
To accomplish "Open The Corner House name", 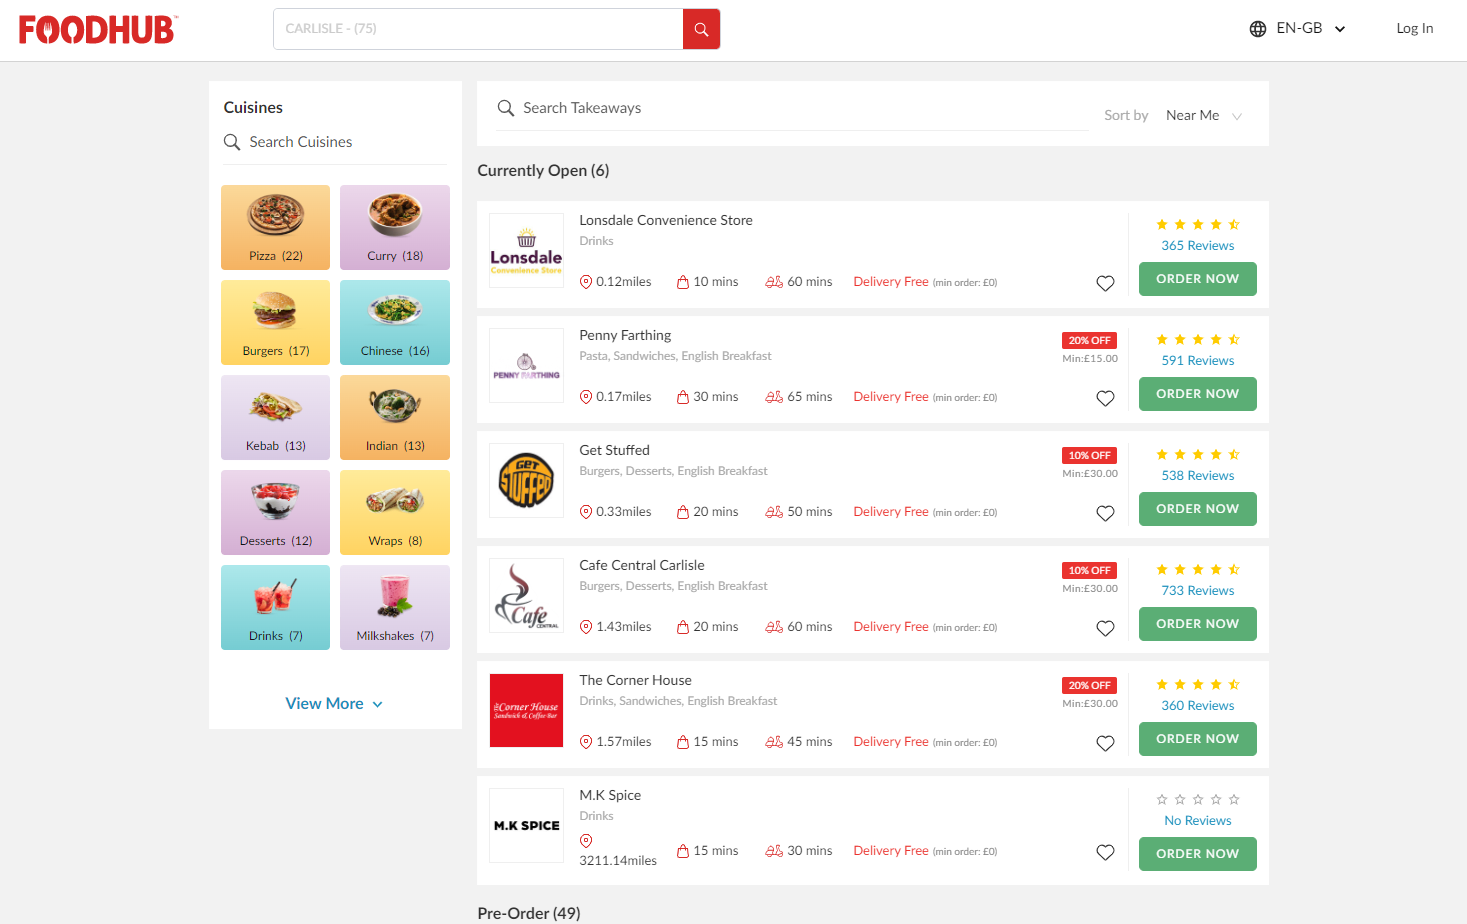I will [635, 681].
